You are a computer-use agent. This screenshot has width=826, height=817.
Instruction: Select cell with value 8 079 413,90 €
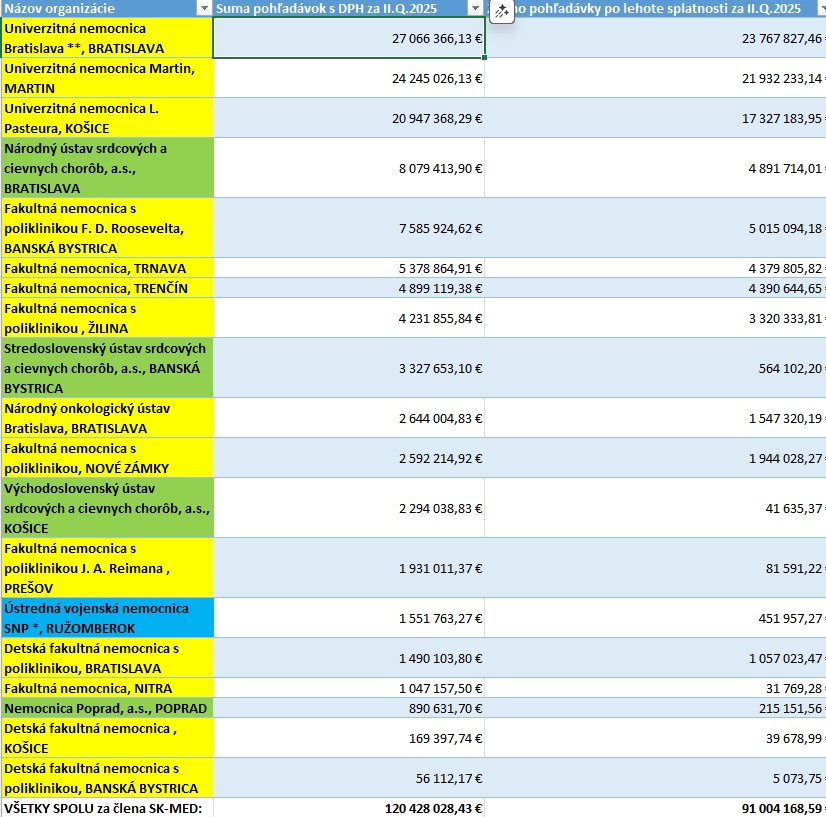(349, 168)
